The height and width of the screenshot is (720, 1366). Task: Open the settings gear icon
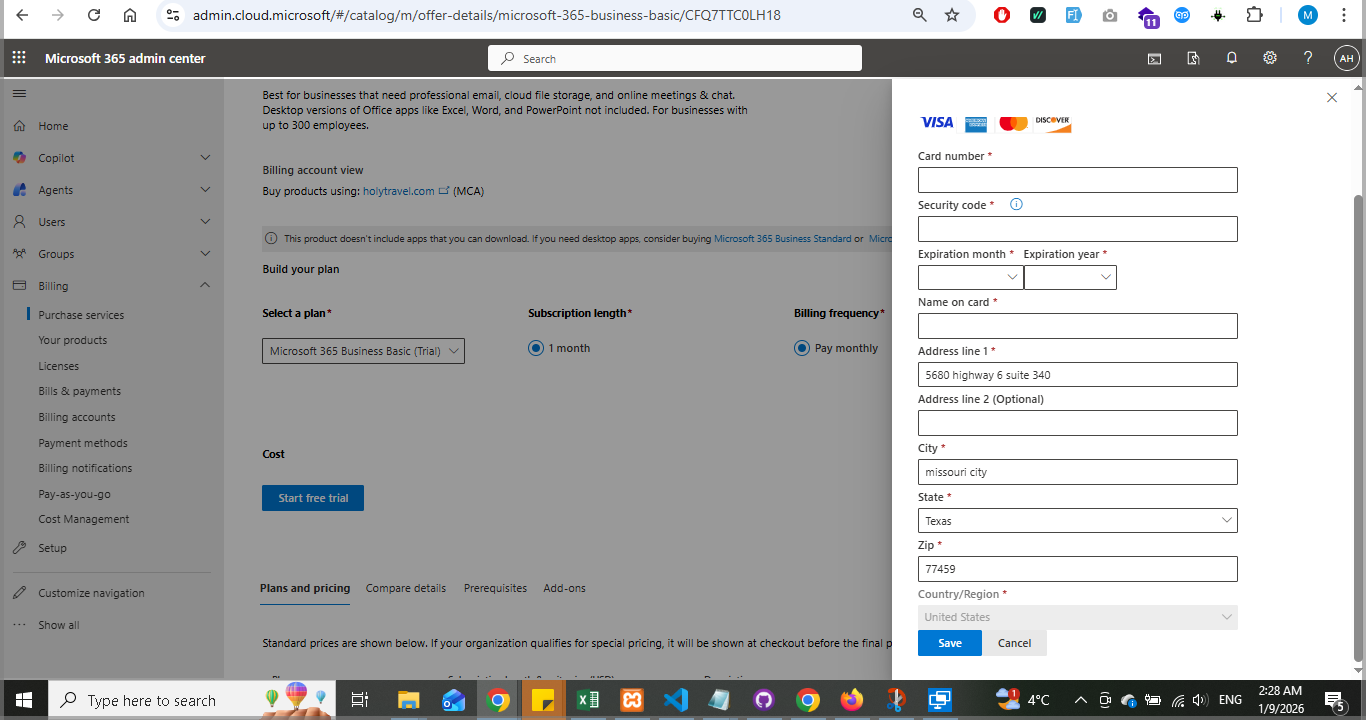pos(1270,58)
